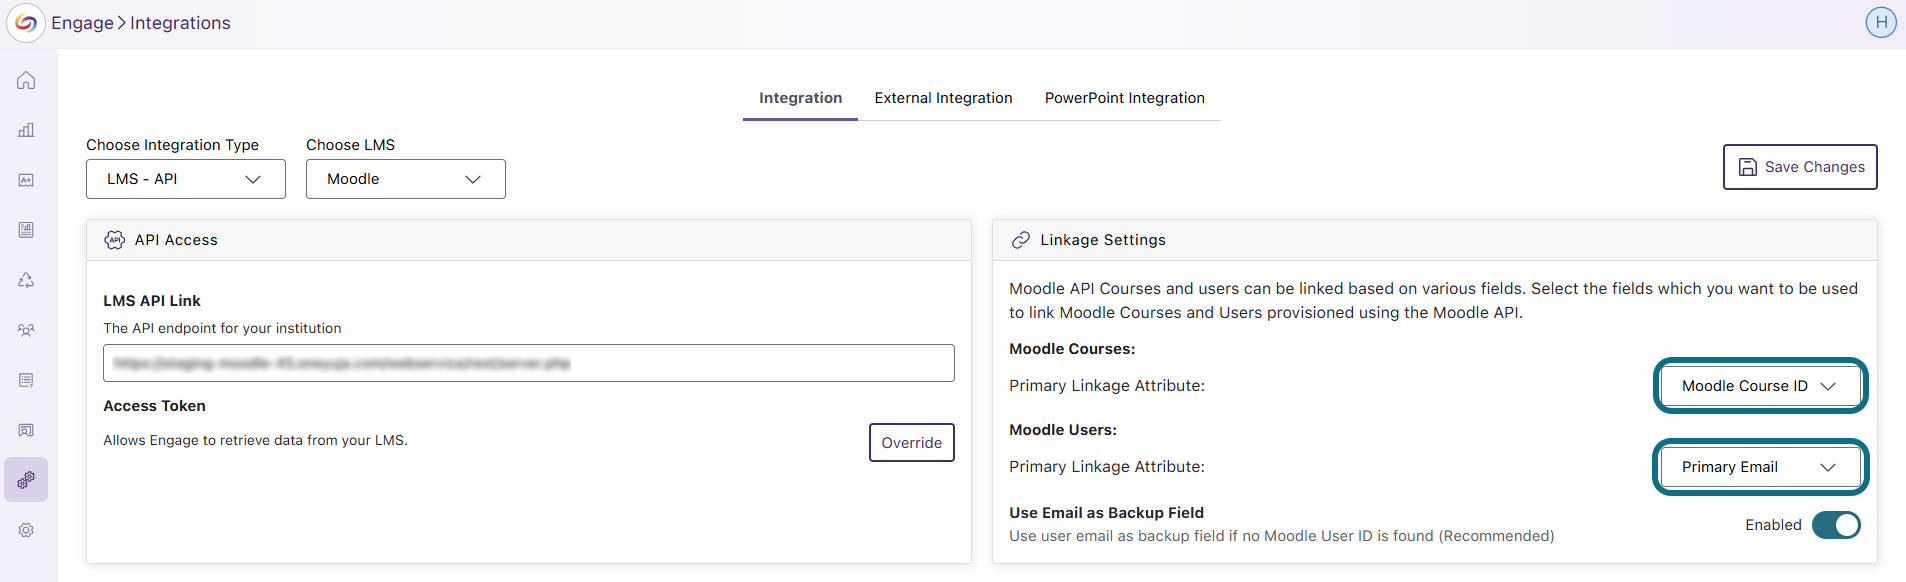Open the Choose Integration Type dropdown

pyautogui.click(x=186, y=179)
